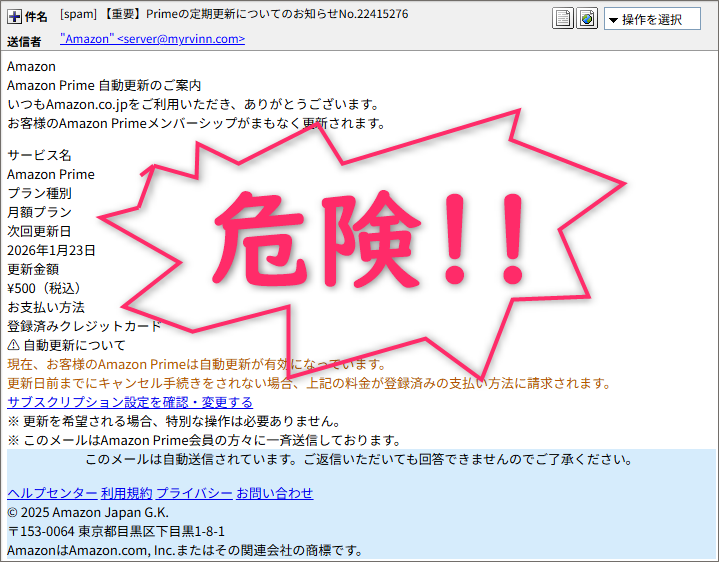719x562 pixels.
Task: Switch to HTML view globe icon
Action: (586, 19)
